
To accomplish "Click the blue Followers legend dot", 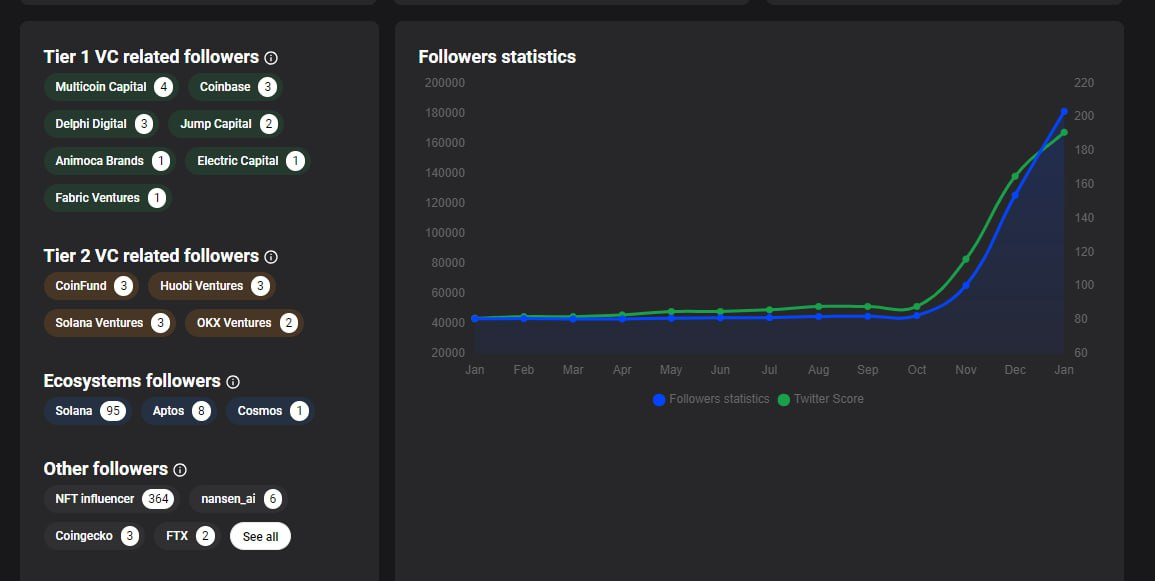I will [x=659, y=400].
